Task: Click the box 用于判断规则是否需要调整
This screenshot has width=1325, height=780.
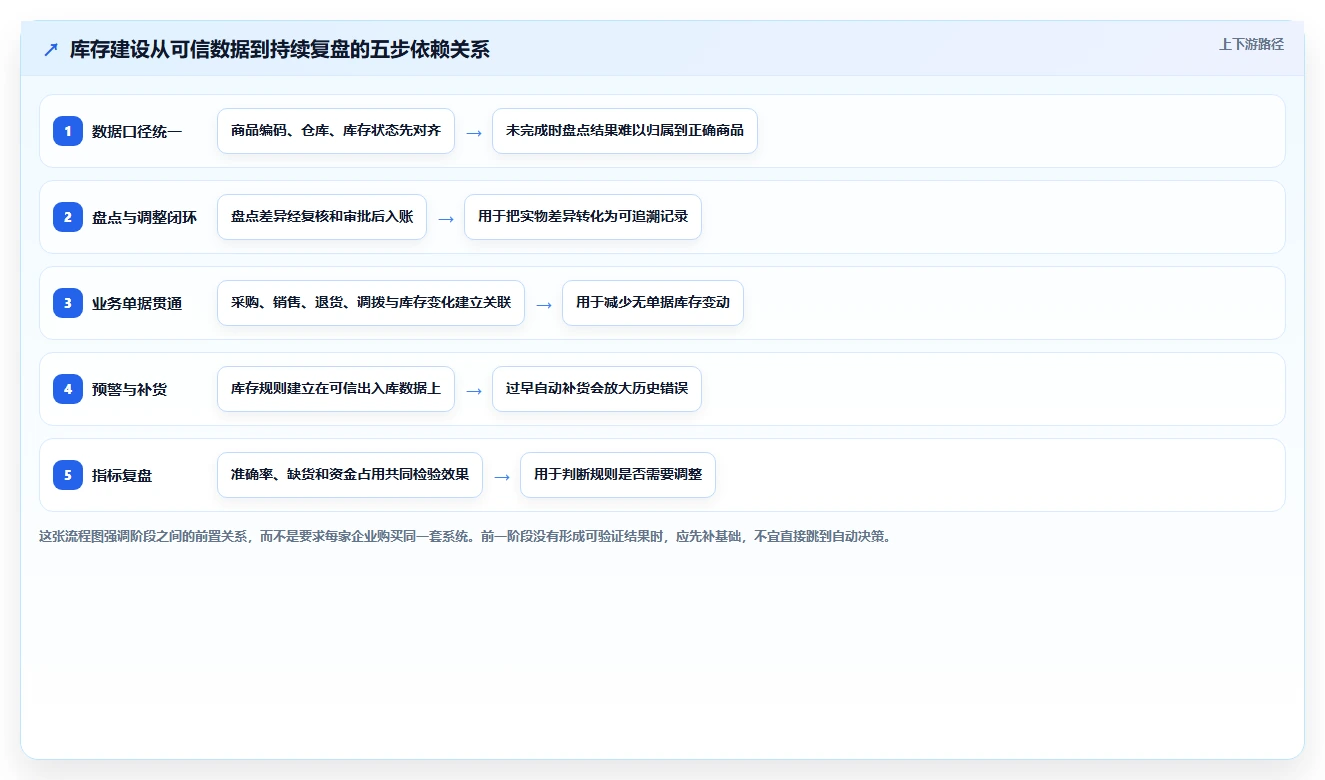Action: (x=618, y=475)
